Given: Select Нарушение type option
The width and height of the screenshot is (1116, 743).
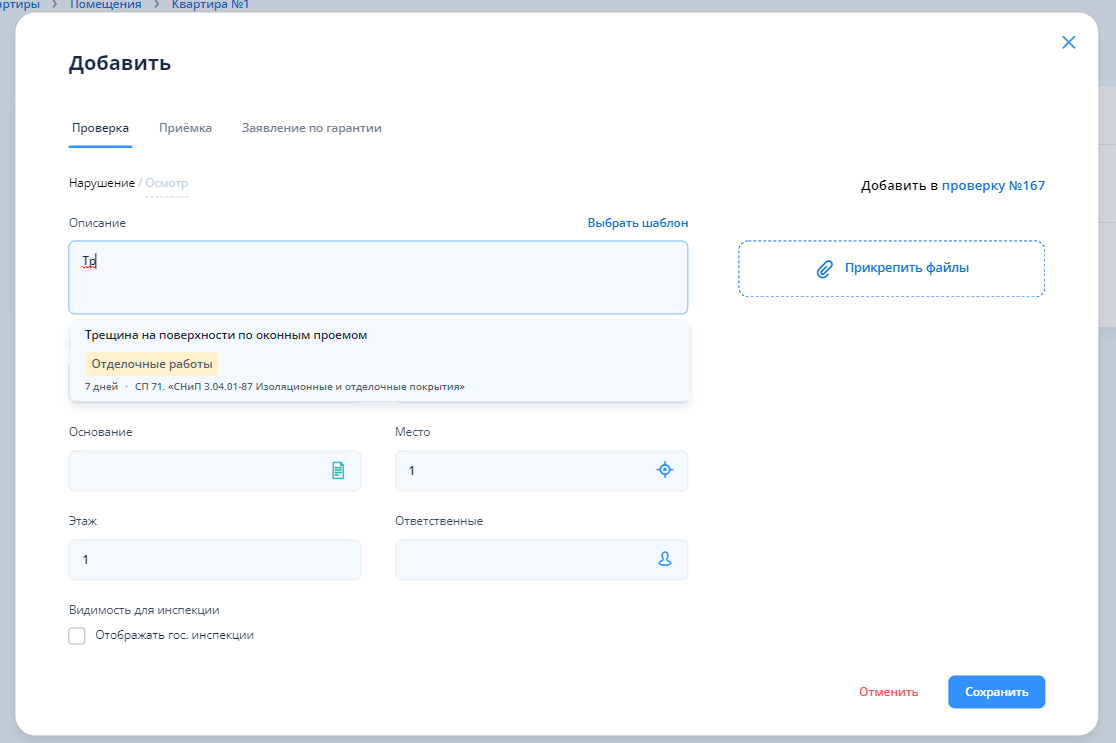Looking at the screenshot, I should pyautogui.click(x=101, y=183).
